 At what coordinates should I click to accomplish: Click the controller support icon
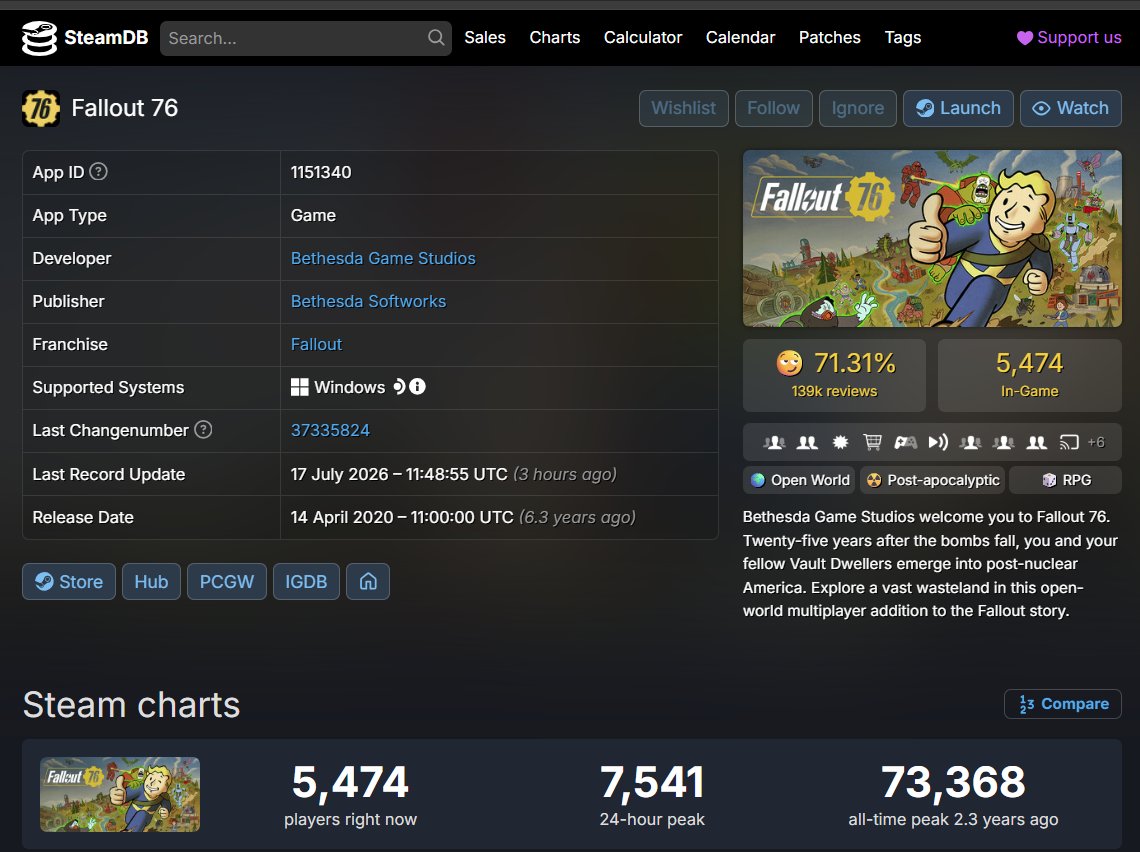point(905,442)
